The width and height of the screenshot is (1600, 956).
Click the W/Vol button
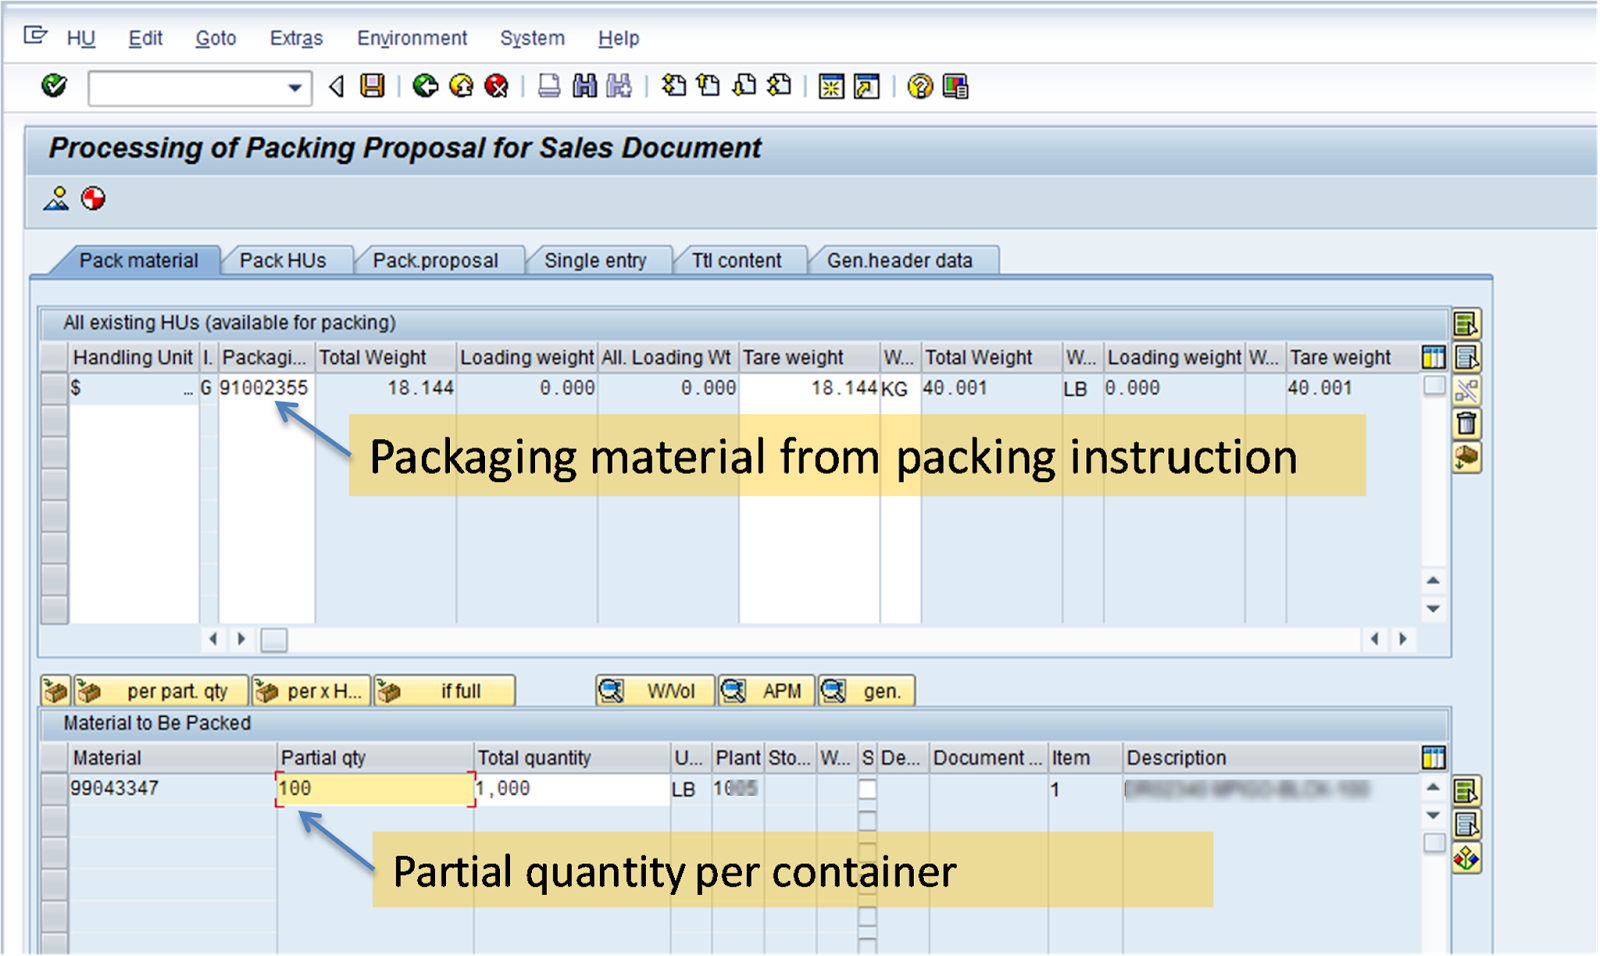pyautogui.click(x=655, y=690)
